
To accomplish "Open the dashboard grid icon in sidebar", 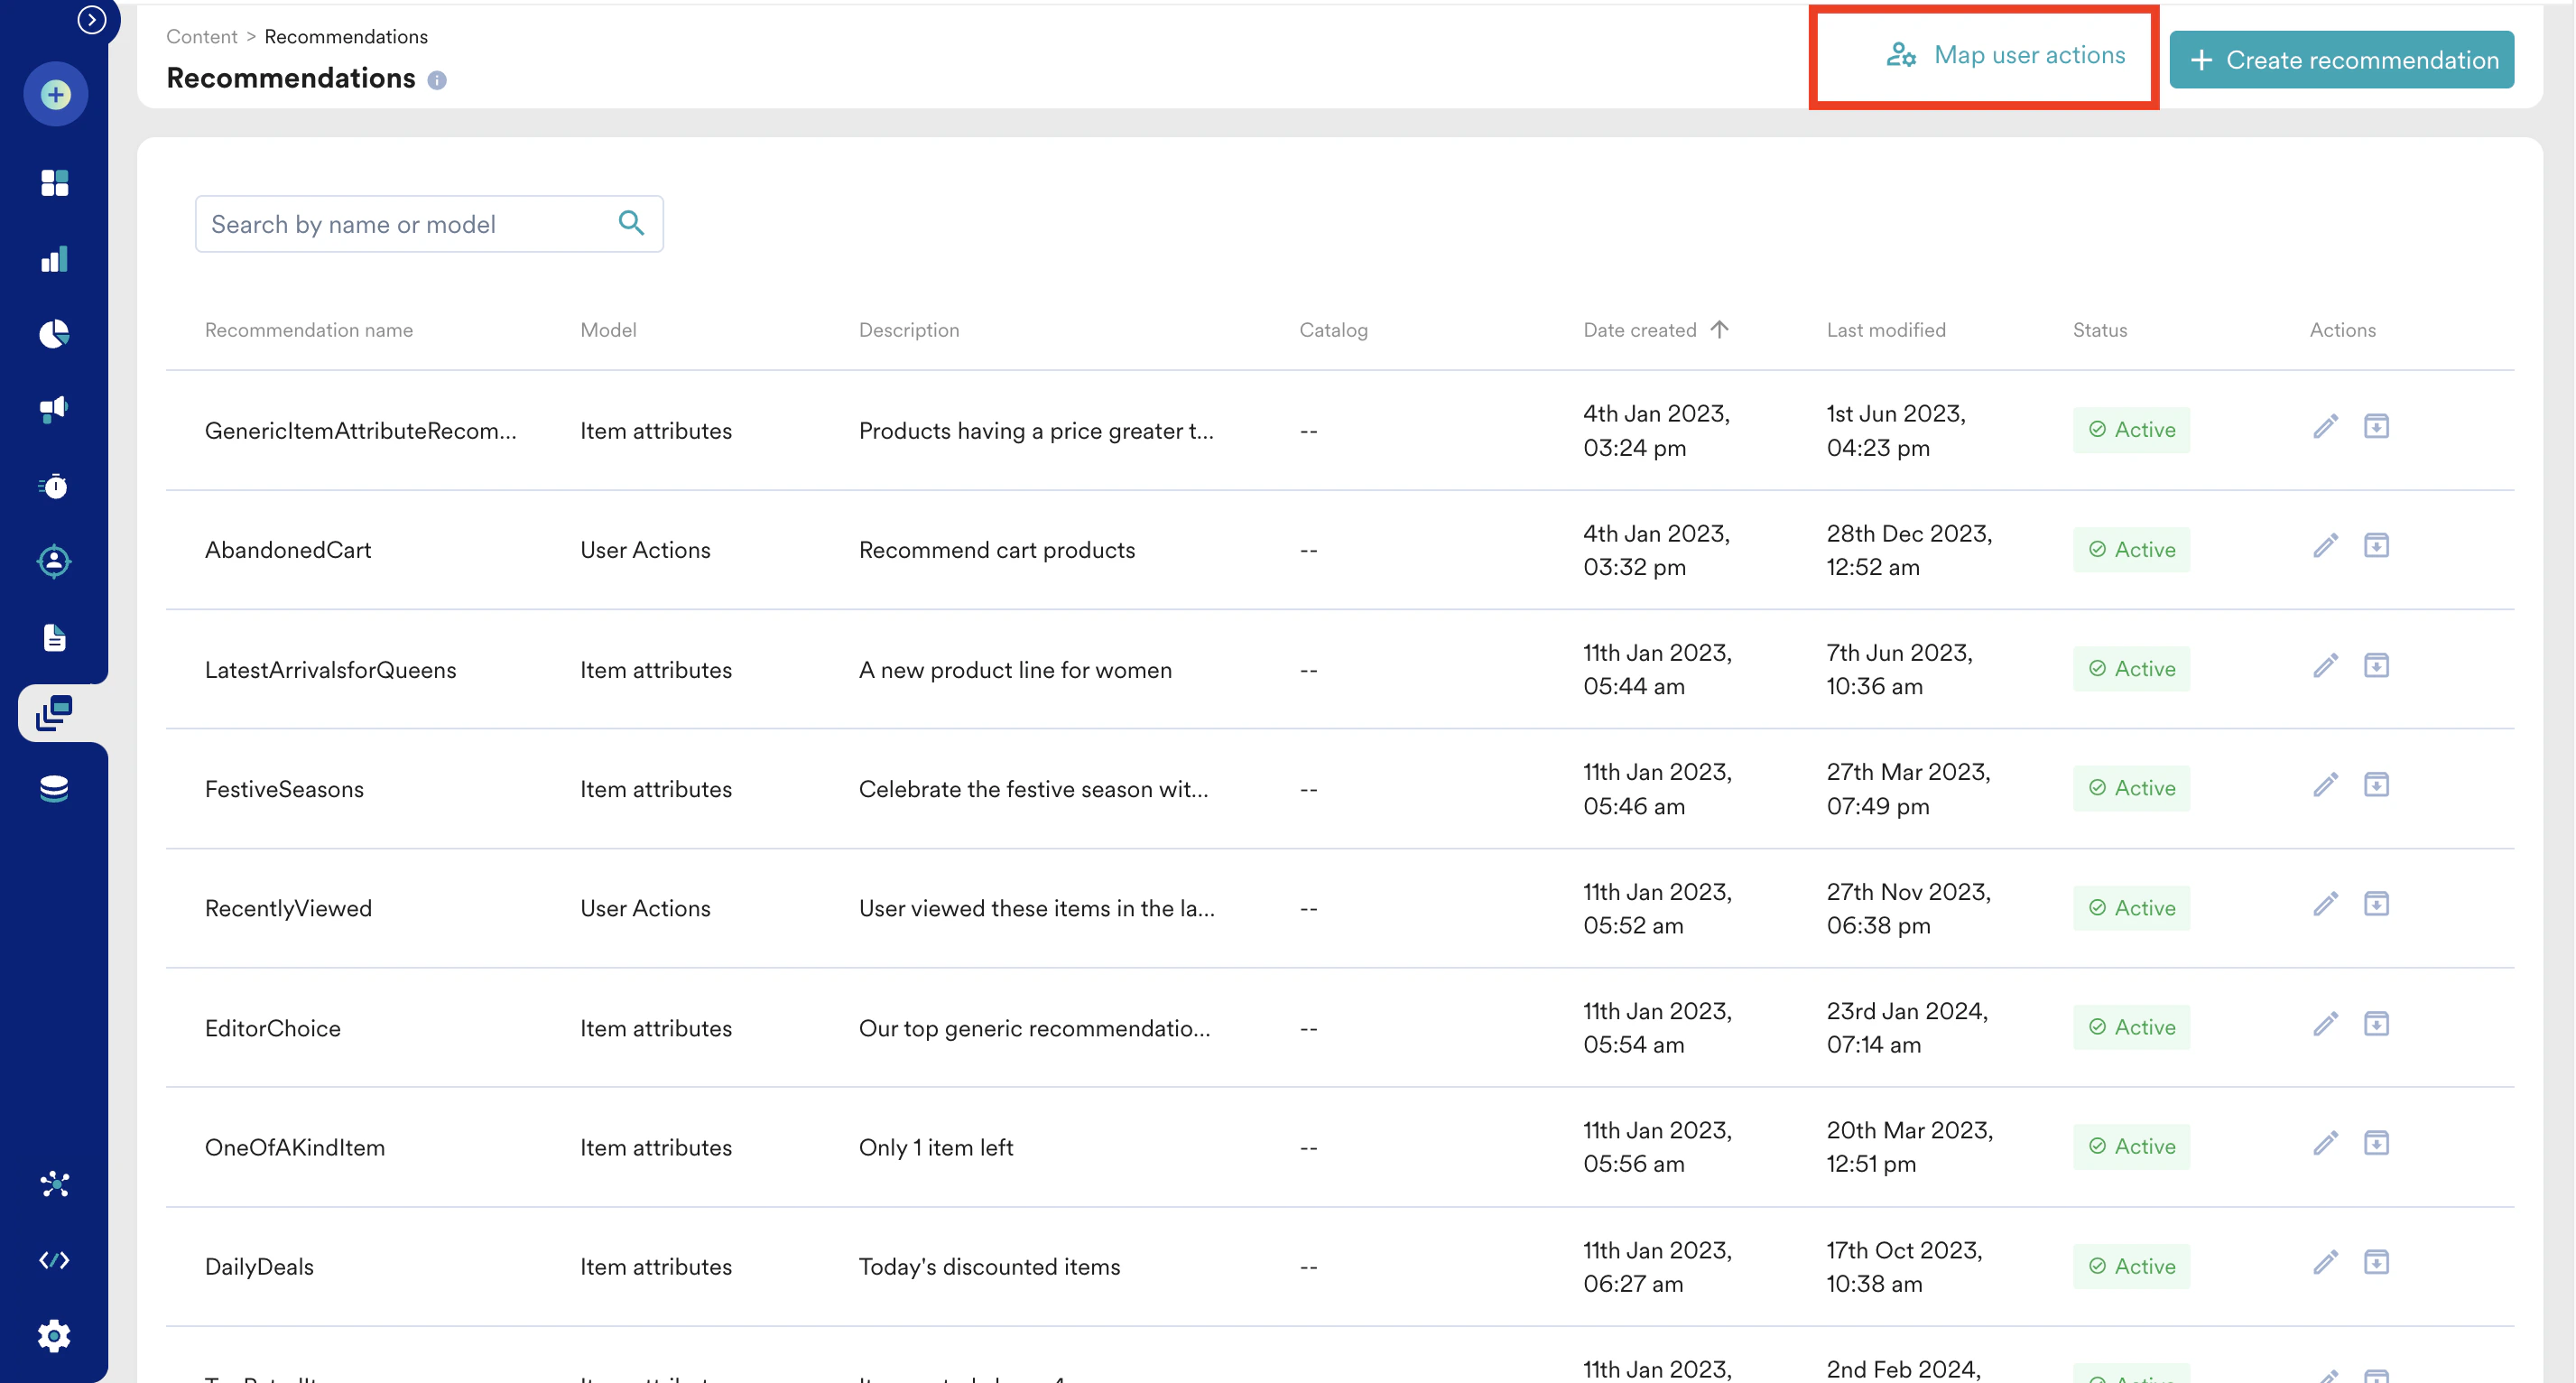I will point(54,183).
